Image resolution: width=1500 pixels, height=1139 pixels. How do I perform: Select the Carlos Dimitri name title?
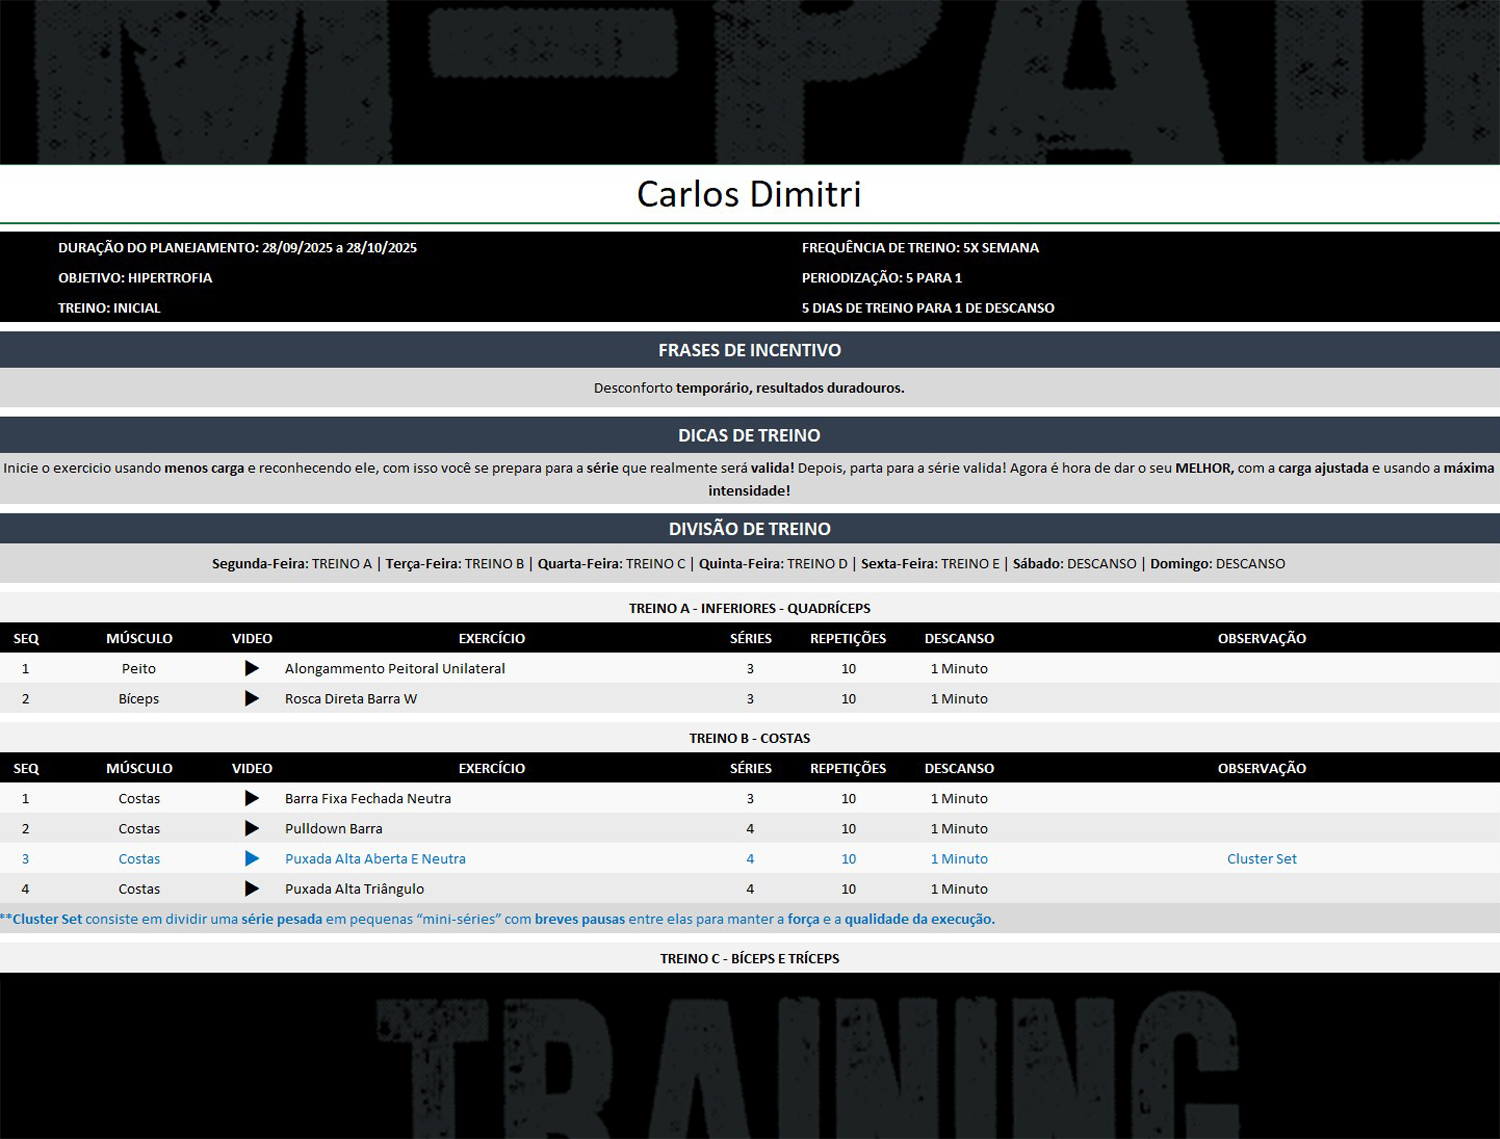click(x=749, y=194)
